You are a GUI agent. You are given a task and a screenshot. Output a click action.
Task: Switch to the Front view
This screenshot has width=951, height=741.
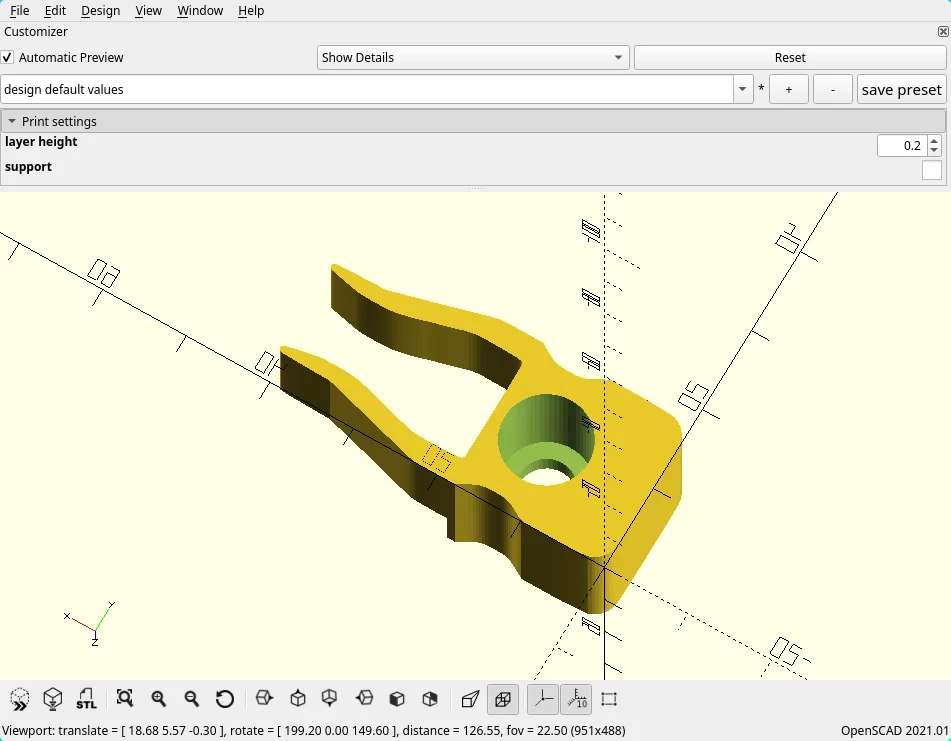tap(397, 699)
